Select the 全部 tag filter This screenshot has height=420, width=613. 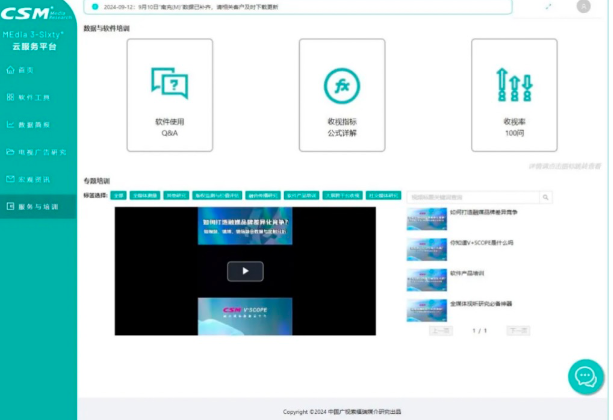point(118,196)
